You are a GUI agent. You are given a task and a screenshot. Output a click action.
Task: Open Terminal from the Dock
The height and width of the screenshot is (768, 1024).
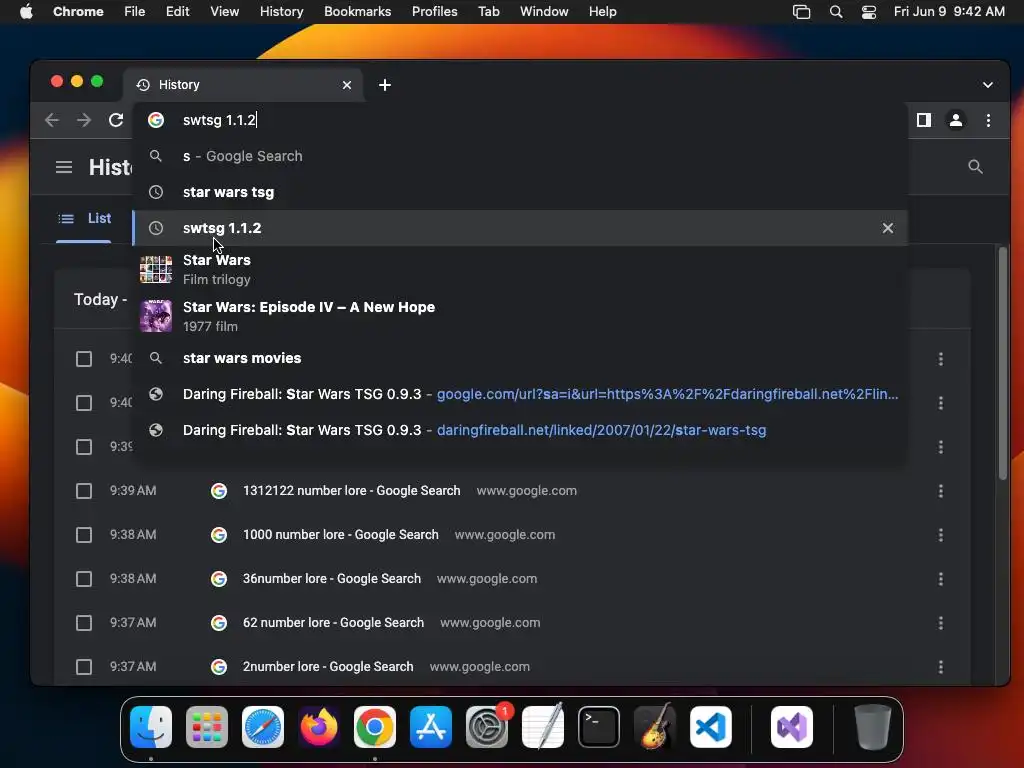(599, 727)
